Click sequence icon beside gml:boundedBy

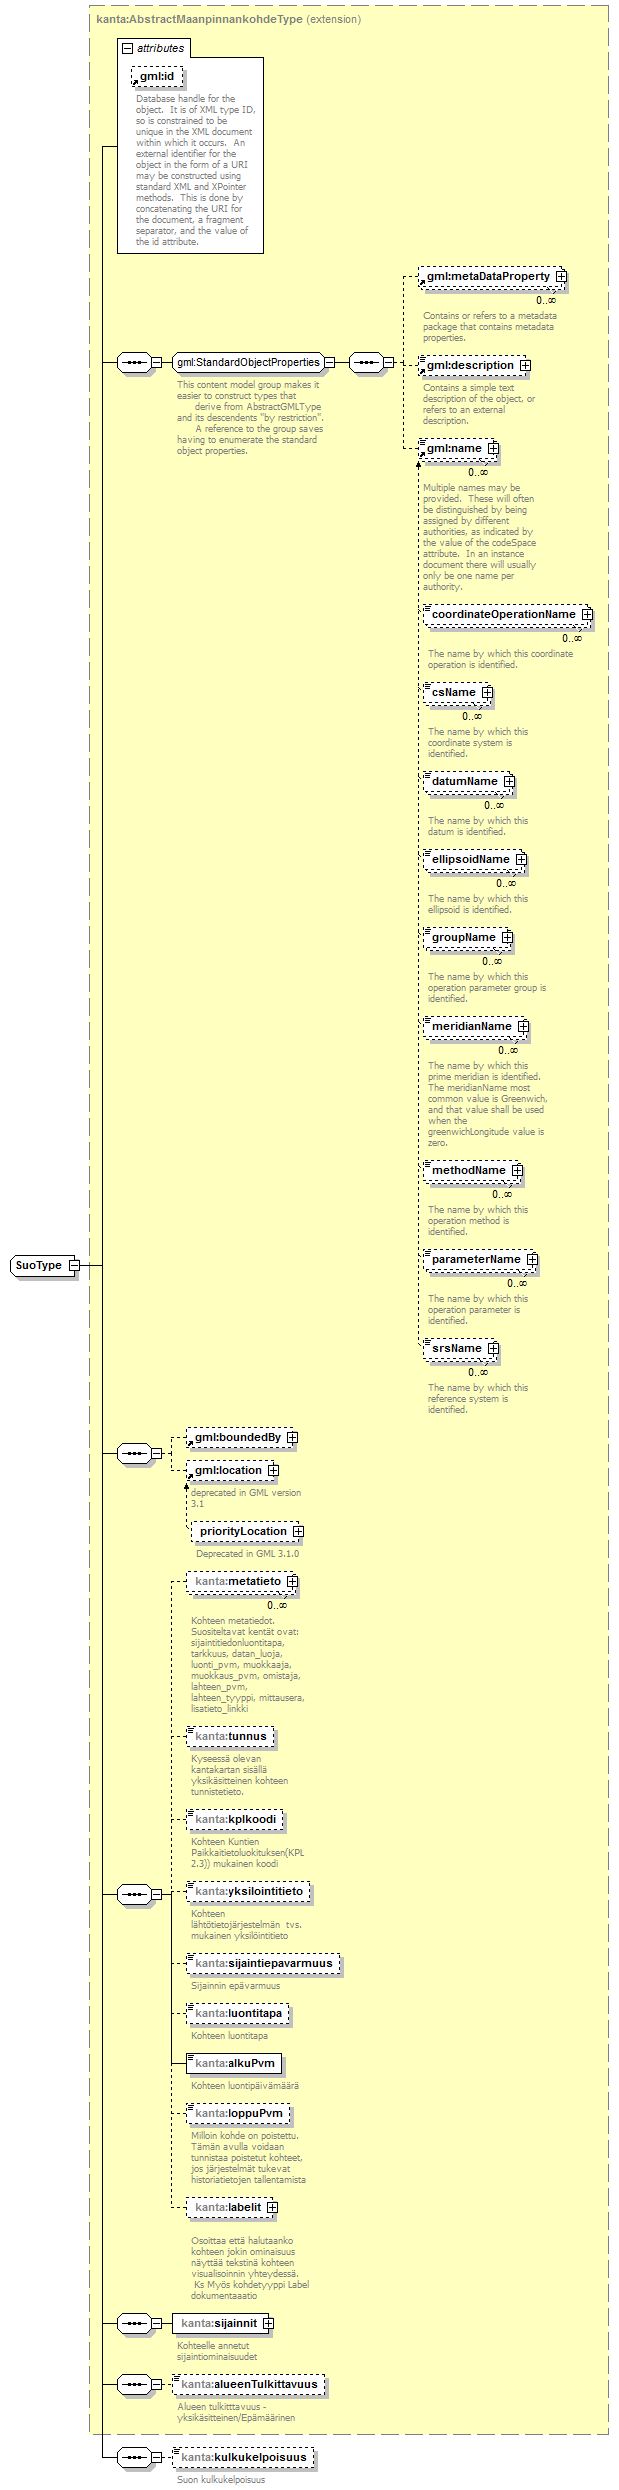pos(134,1453)
